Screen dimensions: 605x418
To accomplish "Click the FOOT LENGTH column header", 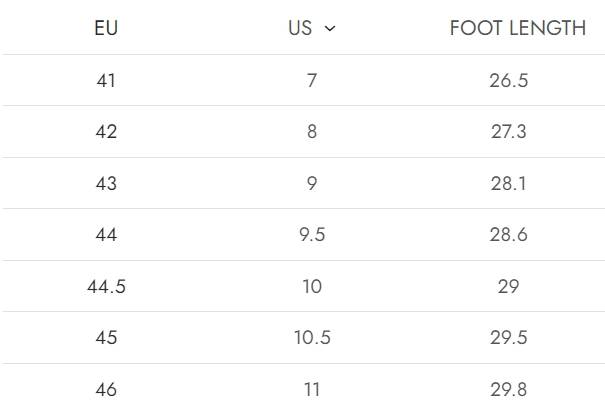I will 517,28.
